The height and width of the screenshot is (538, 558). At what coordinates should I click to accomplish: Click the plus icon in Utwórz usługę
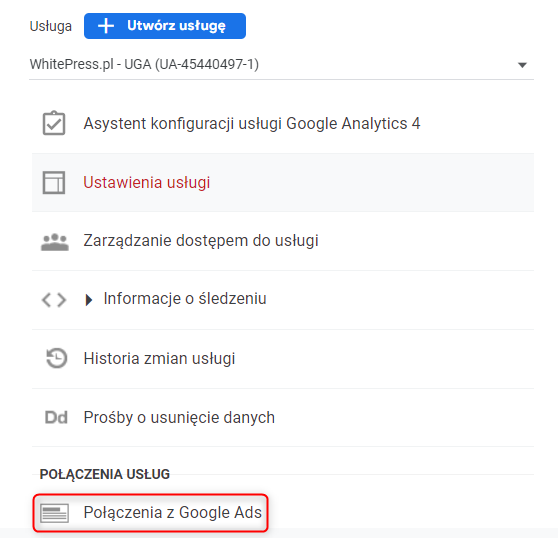[106, 26]
